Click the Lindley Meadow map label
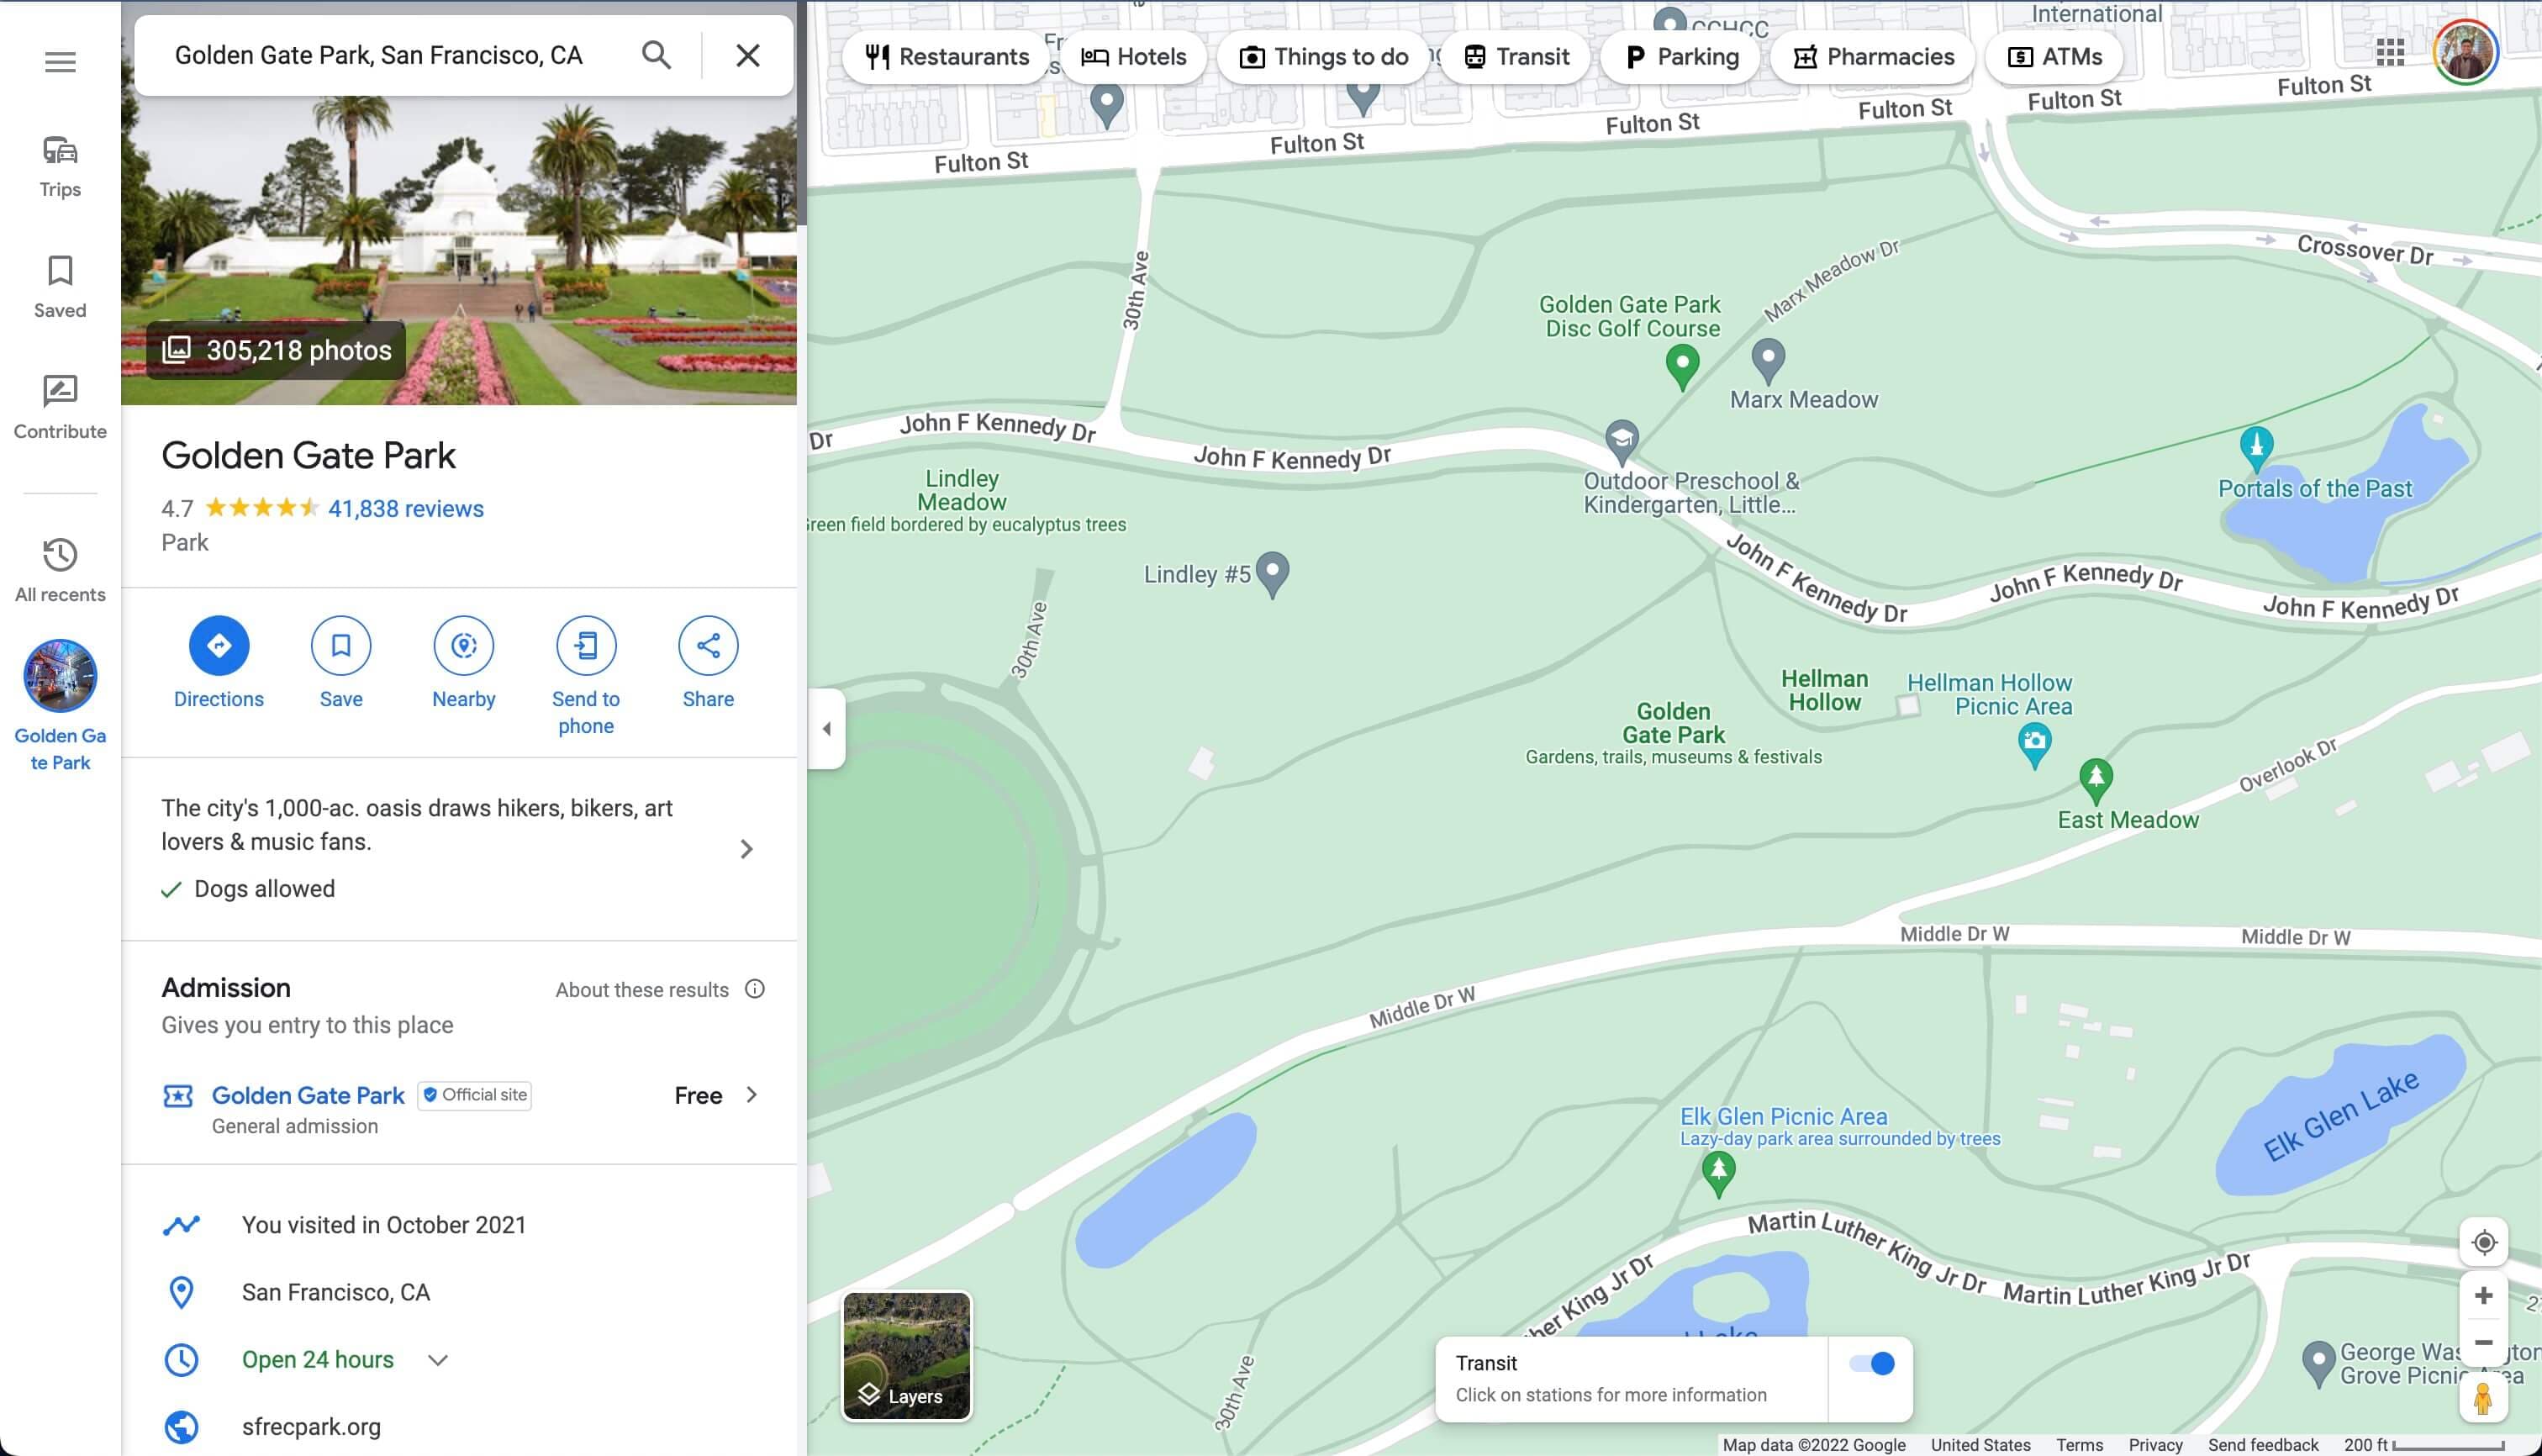Screen dimensions: 2542x1456 tap(962, 490)
